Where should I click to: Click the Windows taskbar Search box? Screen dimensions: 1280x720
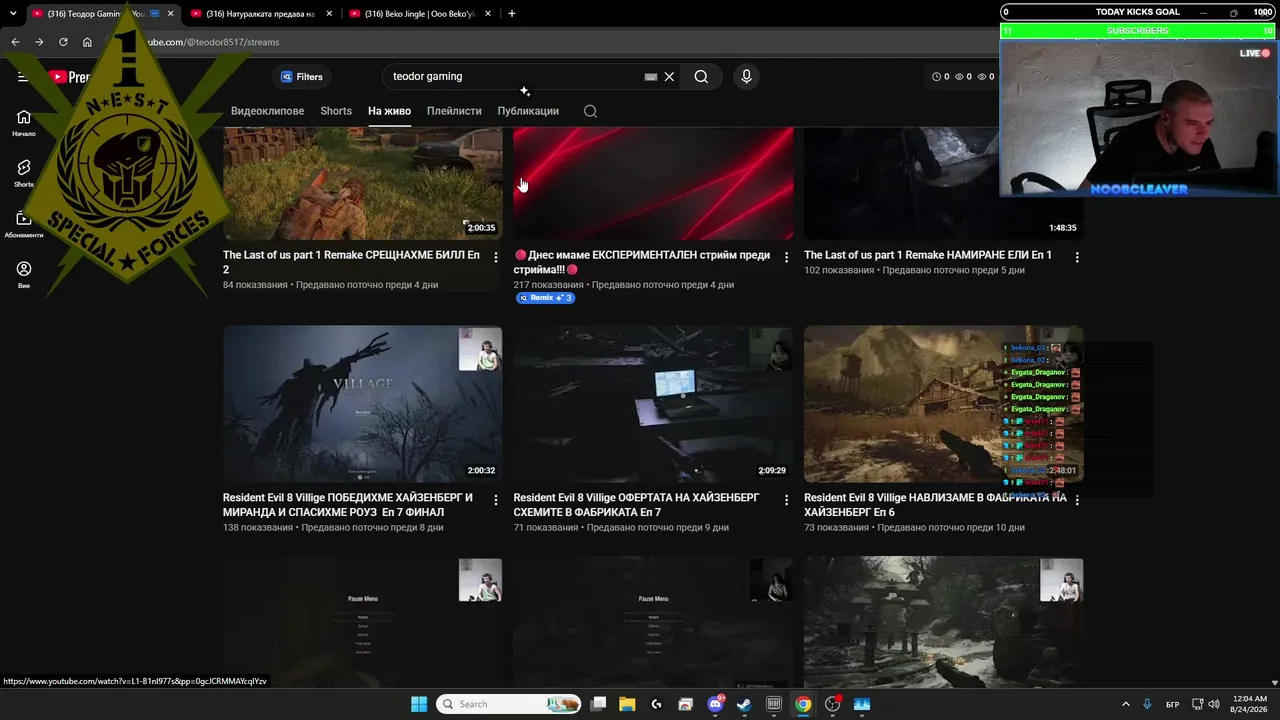pos(509,704)
